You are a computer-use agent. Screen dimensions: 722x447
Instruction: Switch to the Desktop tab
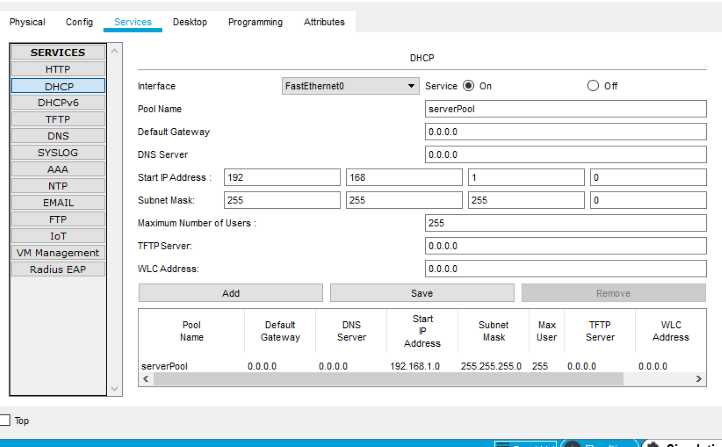pos(190,22)
